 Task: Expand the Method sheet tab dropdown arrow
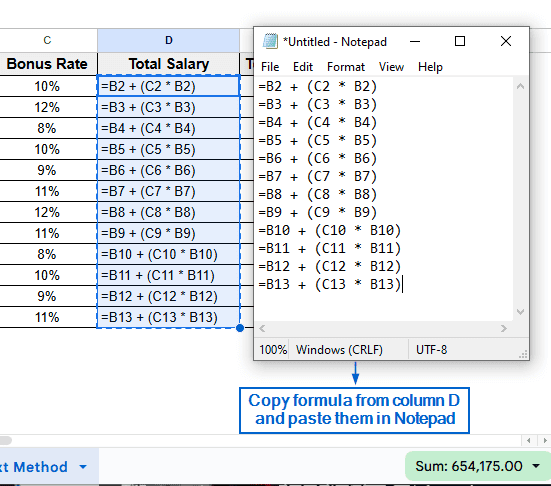pos(83,467)
